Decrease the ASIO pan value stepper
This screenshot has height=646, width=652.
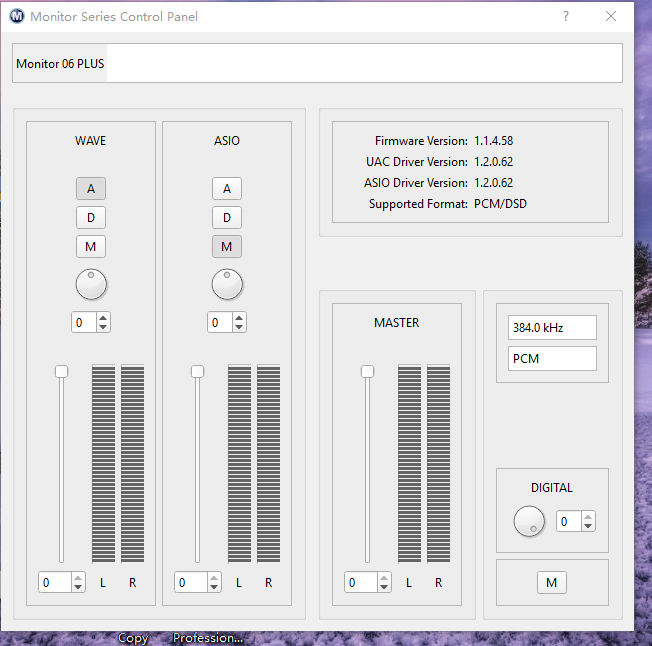click(x=239, y=327)
